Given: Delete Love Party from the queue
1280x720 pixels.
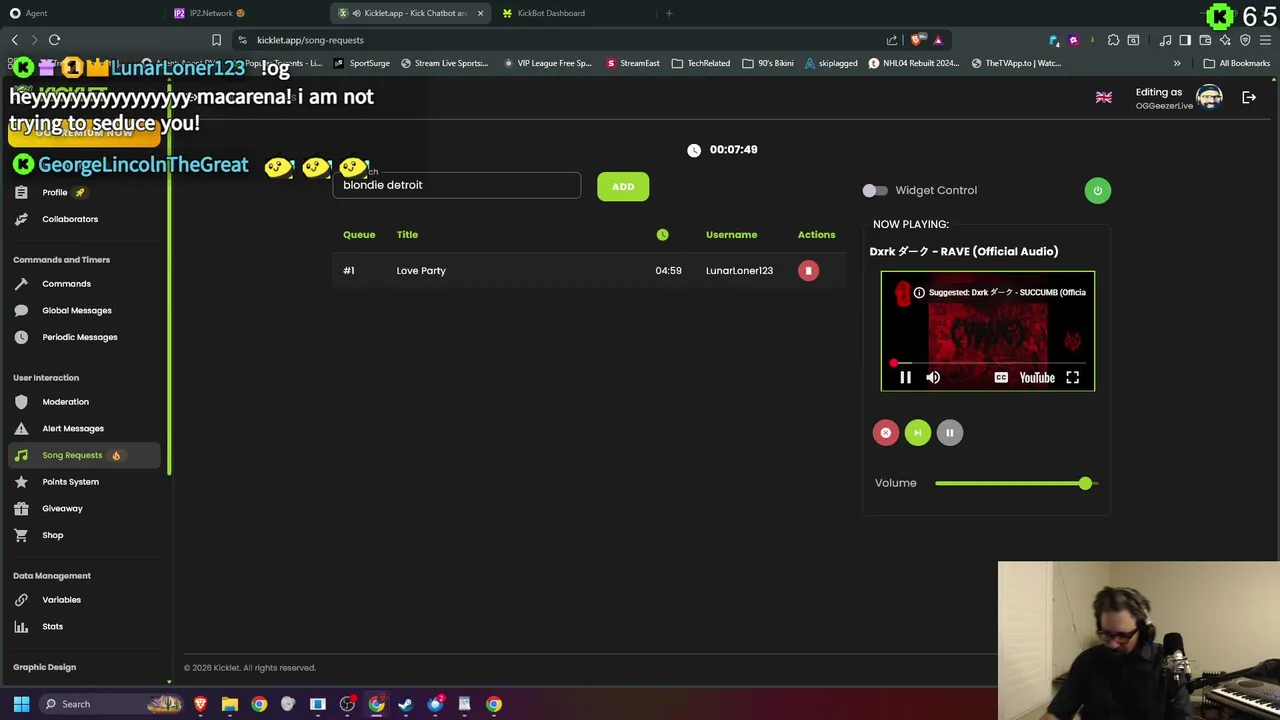Looking at the screenshot, I should [808, 271].
